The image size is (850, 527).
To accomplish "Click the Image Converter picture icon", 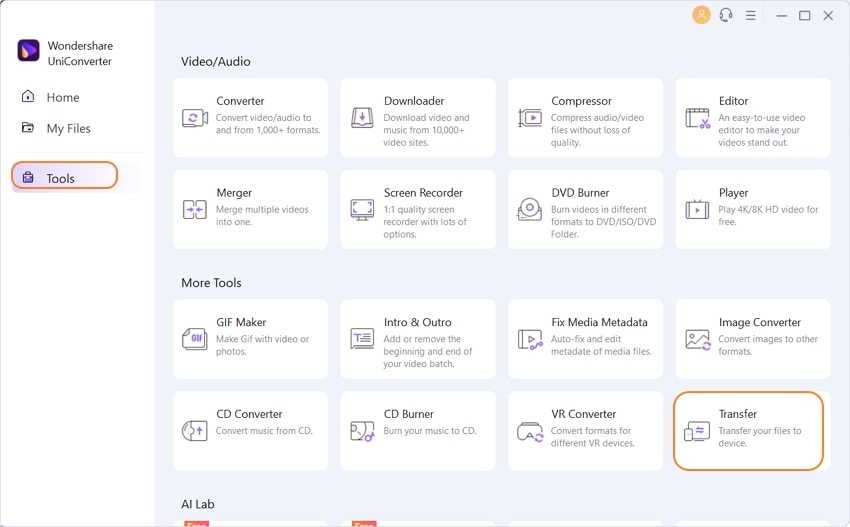I will pyautogui.click(x=698, y=339).
